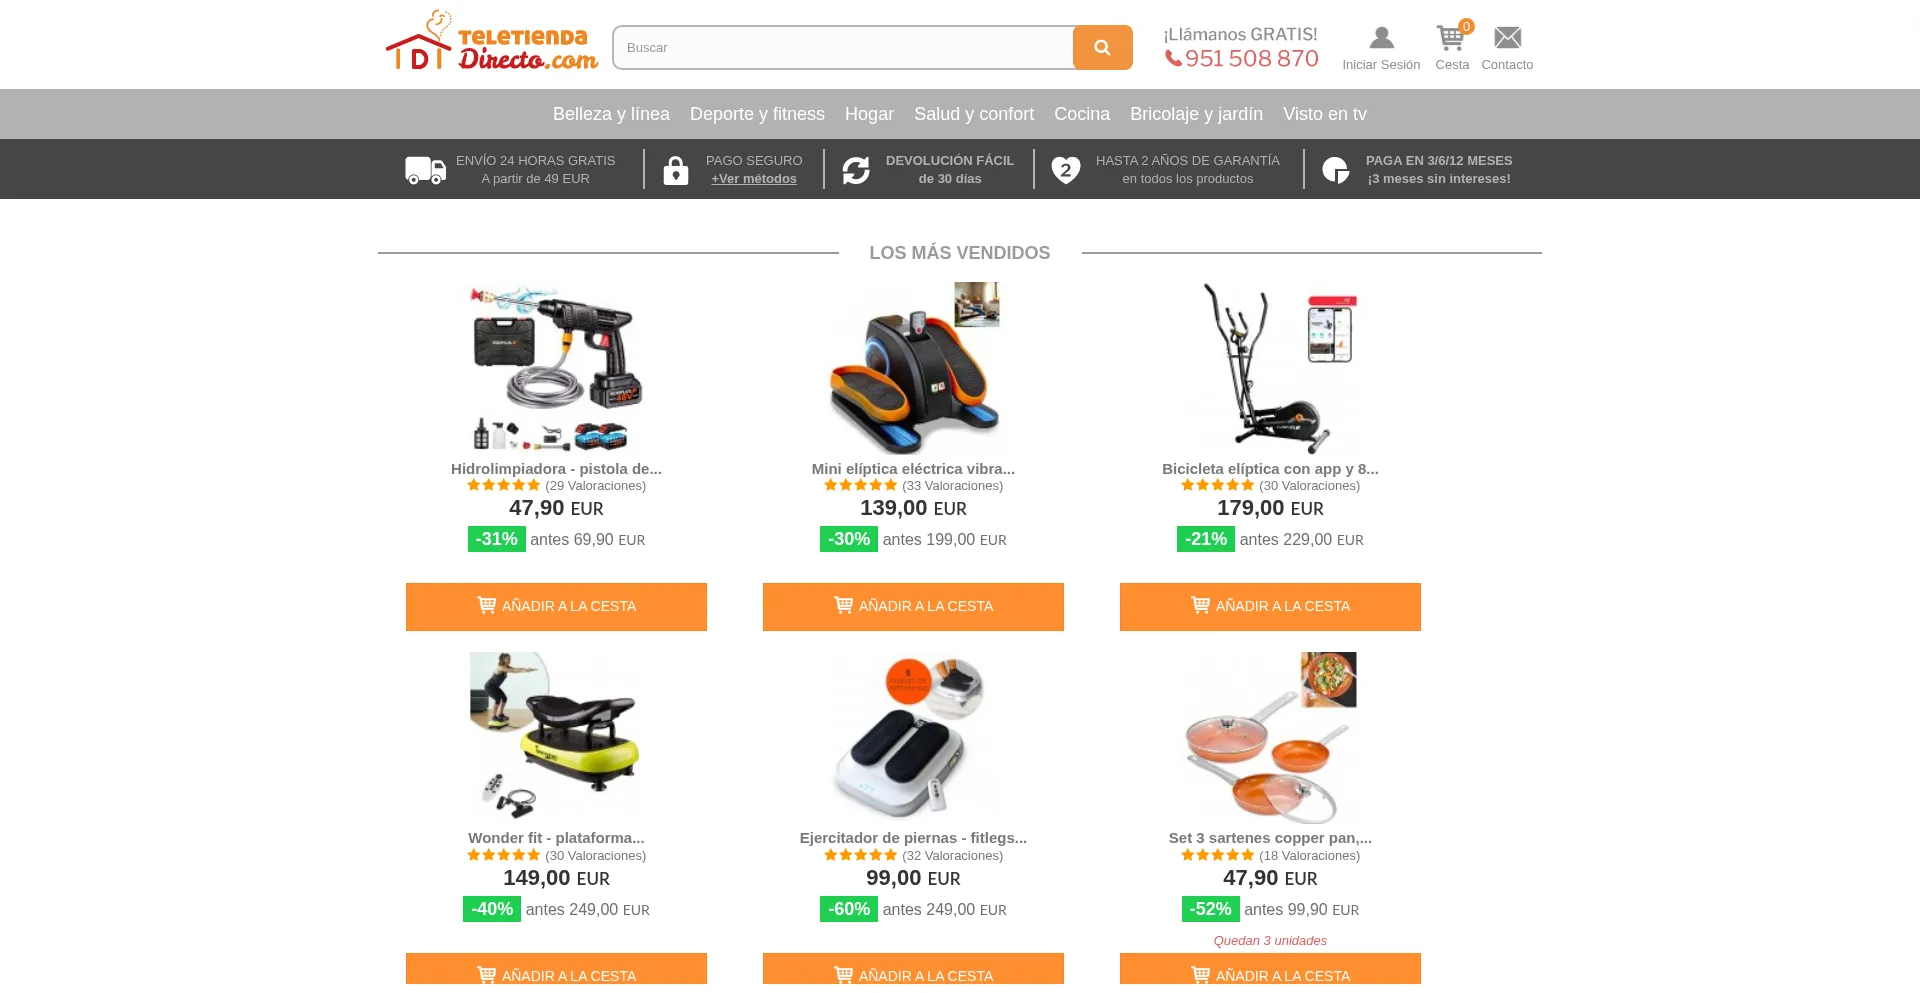
Task: Open the Visto en tv category
Action: [1324, 114]
